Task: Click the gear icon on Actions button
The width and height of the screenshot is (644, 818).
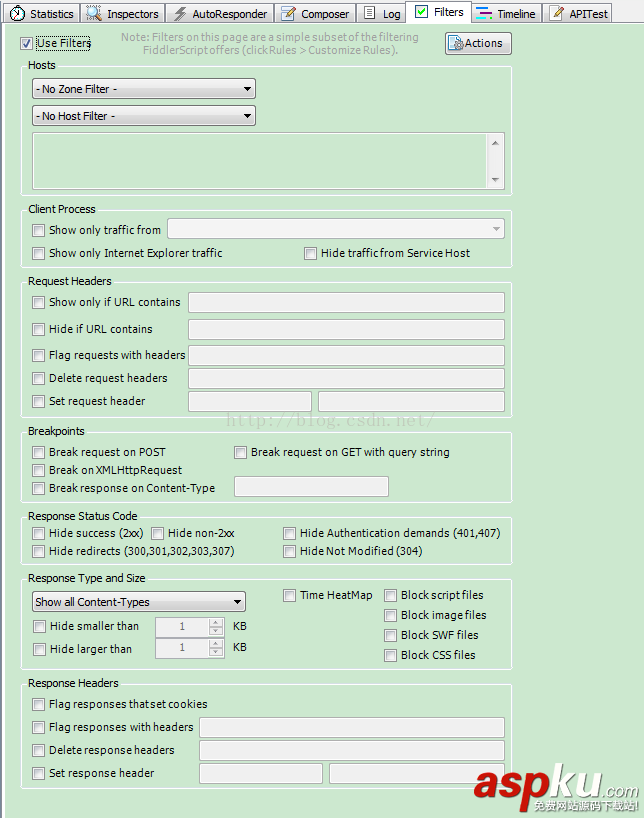Action: tap(455, 43)
